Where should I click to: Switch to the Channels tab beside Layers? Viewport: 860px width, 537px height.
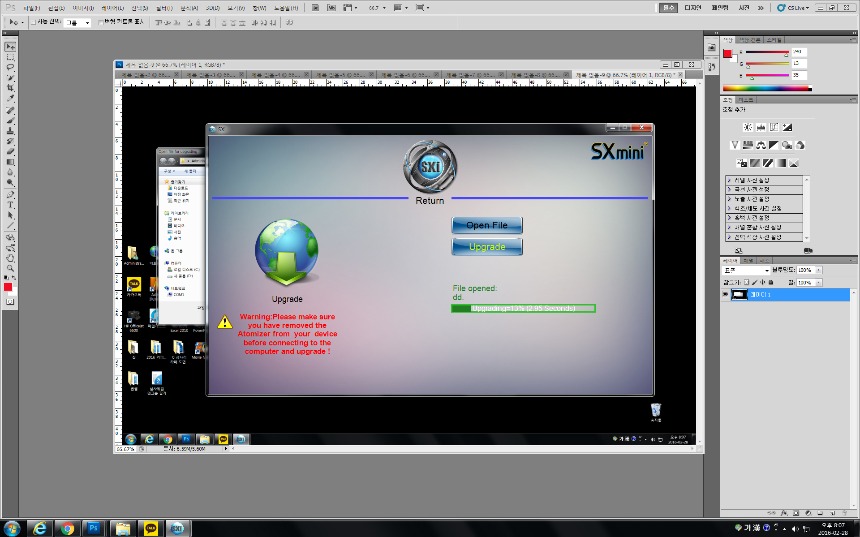coord(748,260)
